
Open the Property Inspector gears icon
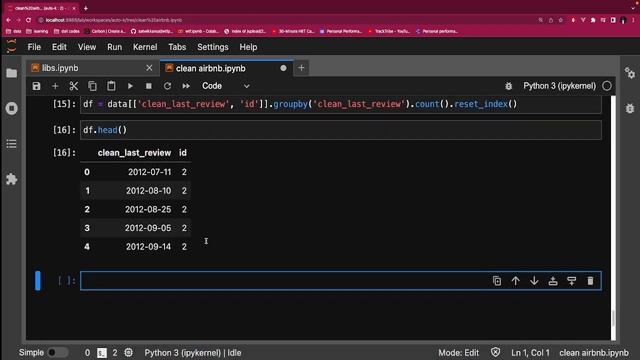point(630,73)
